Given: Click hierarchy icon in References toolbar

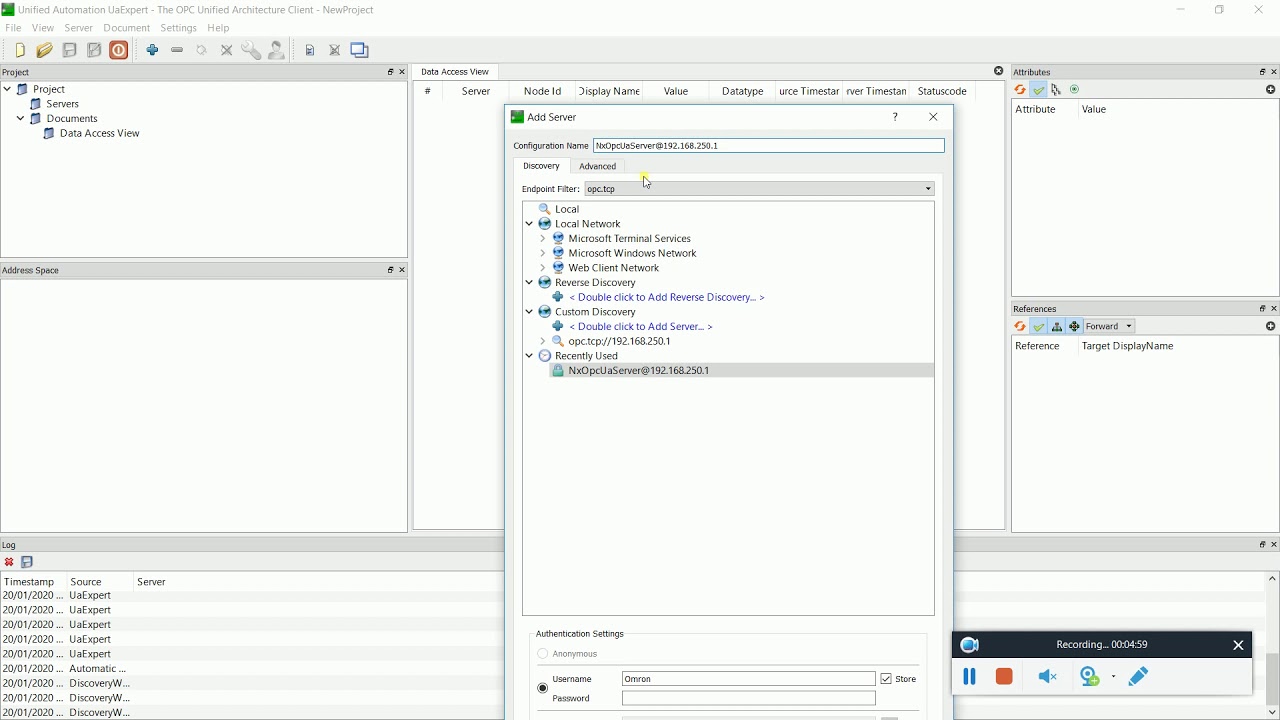Looking at the screenshot, I should click(x=1057, y=327).
